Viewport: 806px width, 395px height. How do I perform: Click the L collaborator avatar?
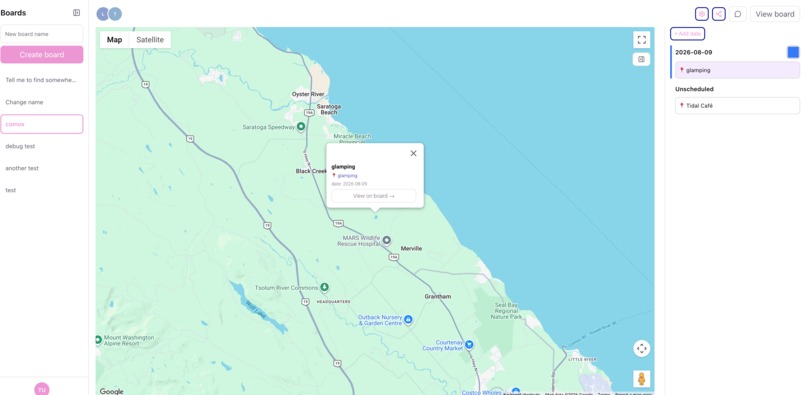click(x=103, y=14)
